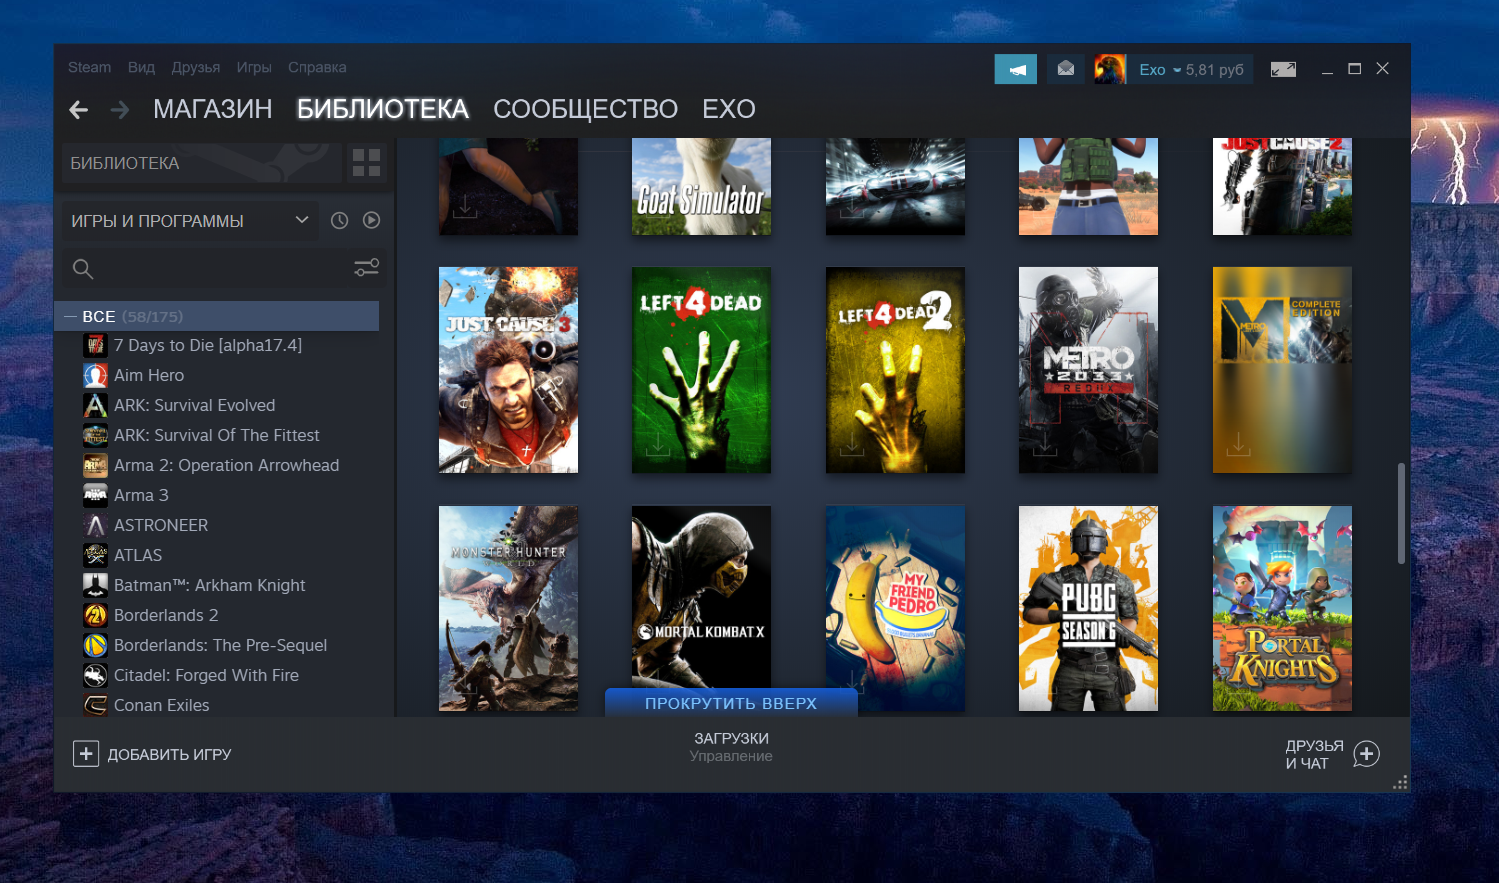Click the БИБЛИОТЕКА home button in sidebar
The width and height of the screenshot is (1499, 883).
(201, 163)
